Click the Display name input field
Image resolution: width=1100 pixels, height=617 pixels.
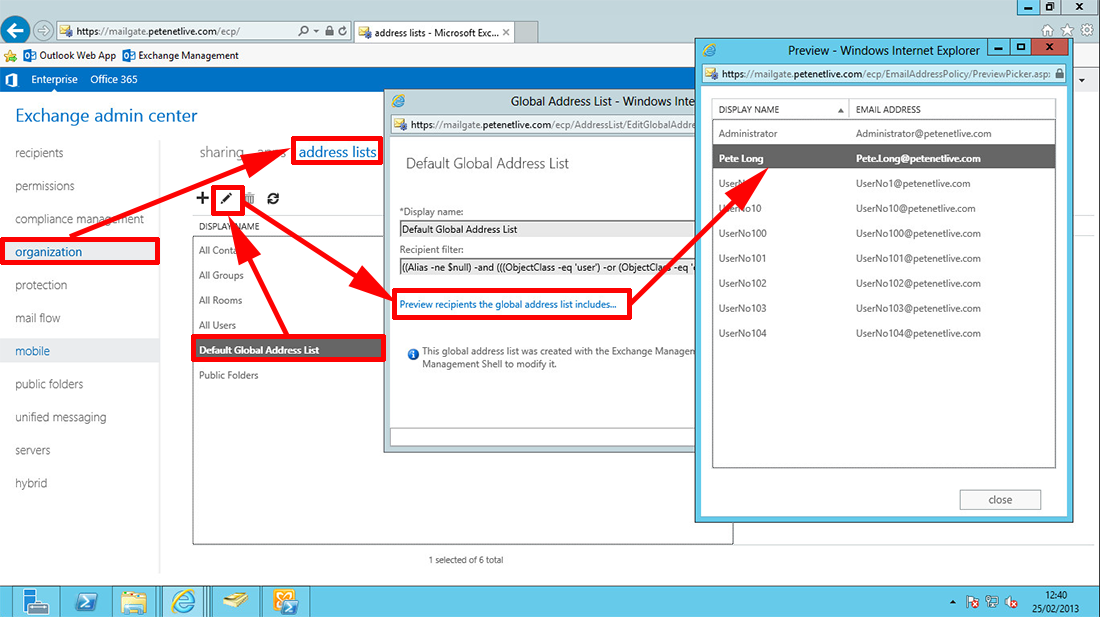point(546,229)
